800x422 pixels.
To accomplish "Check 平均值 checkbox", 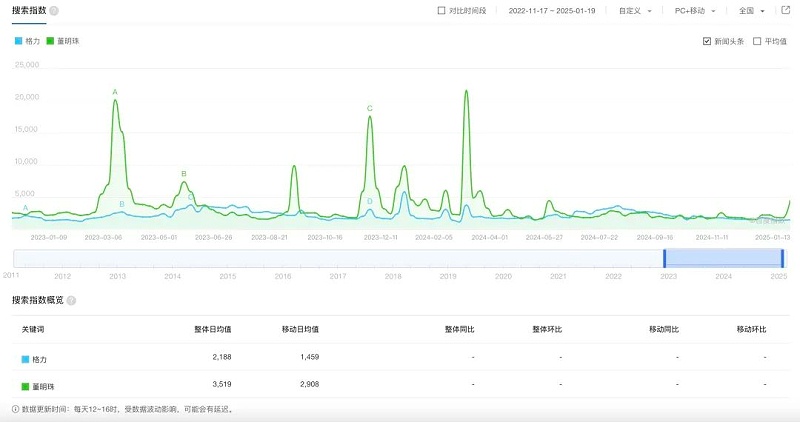I will click(x=757, y=41).
